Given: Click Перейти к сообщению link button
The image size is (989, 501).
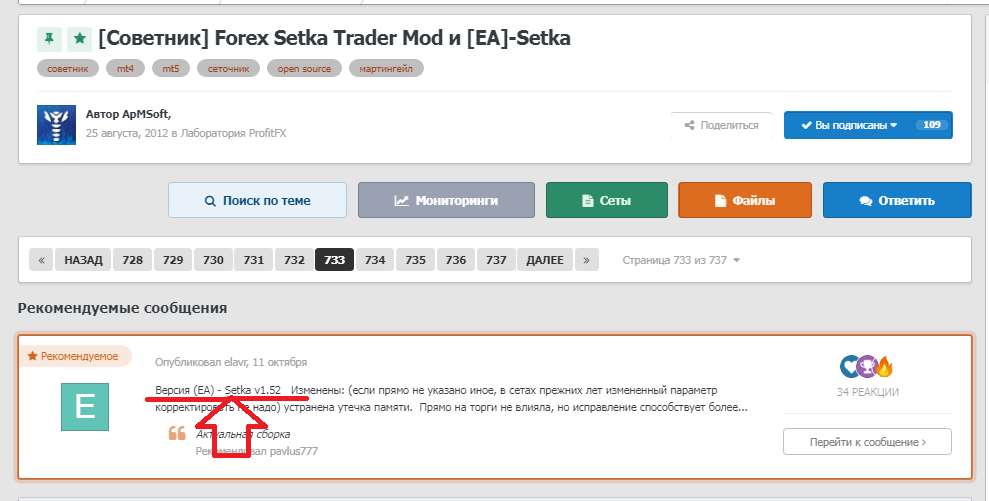Looking at the screenshot, I should pos(867,442).
